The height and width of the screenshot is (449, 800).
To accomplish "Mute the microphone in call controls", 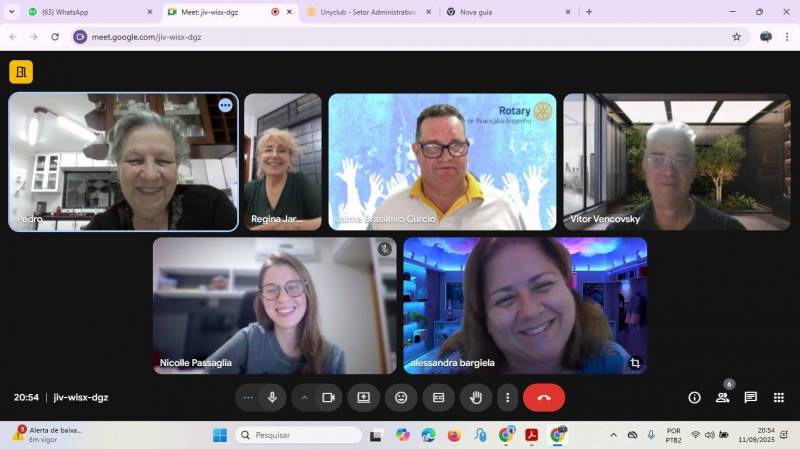I will pyautogui.click(x=272, y=397).
